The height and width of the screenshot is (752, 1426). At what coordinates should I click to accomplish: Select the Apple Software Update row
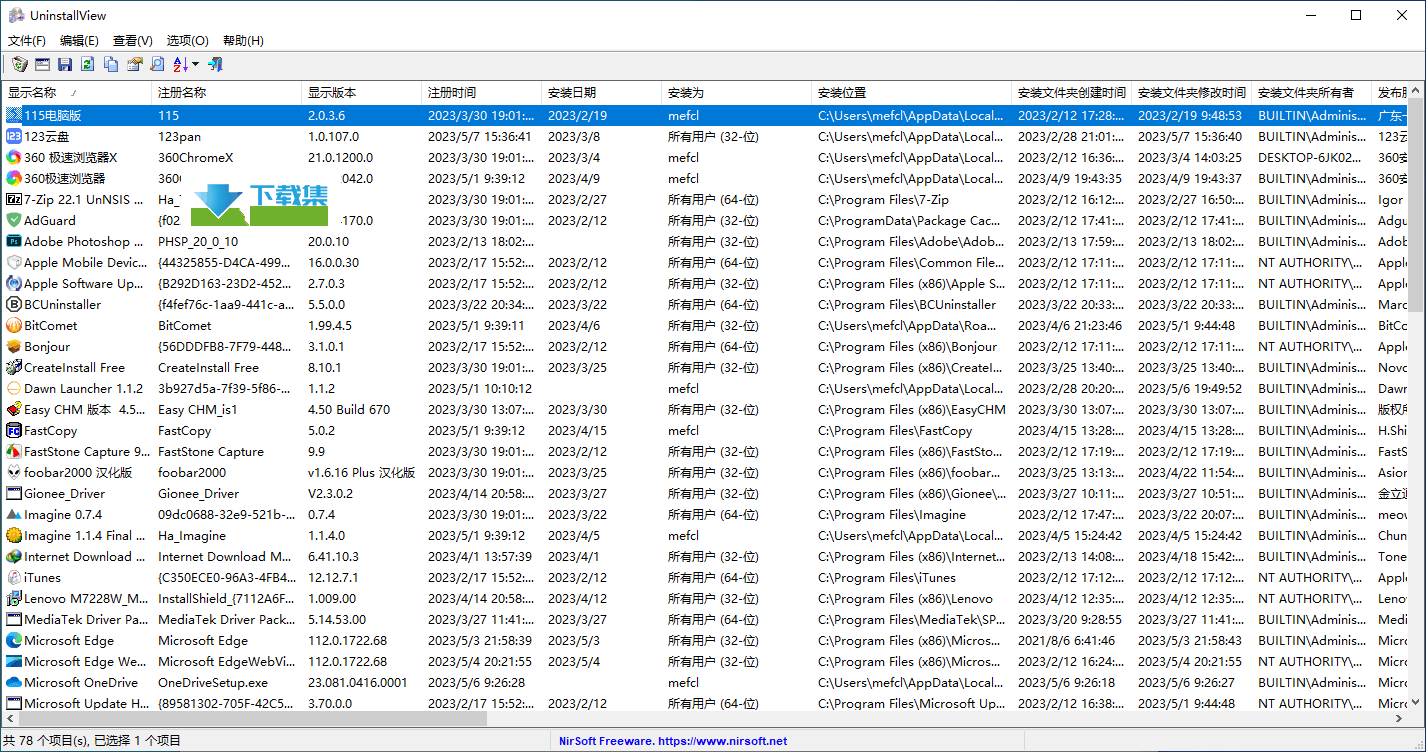tap(704, 283)
